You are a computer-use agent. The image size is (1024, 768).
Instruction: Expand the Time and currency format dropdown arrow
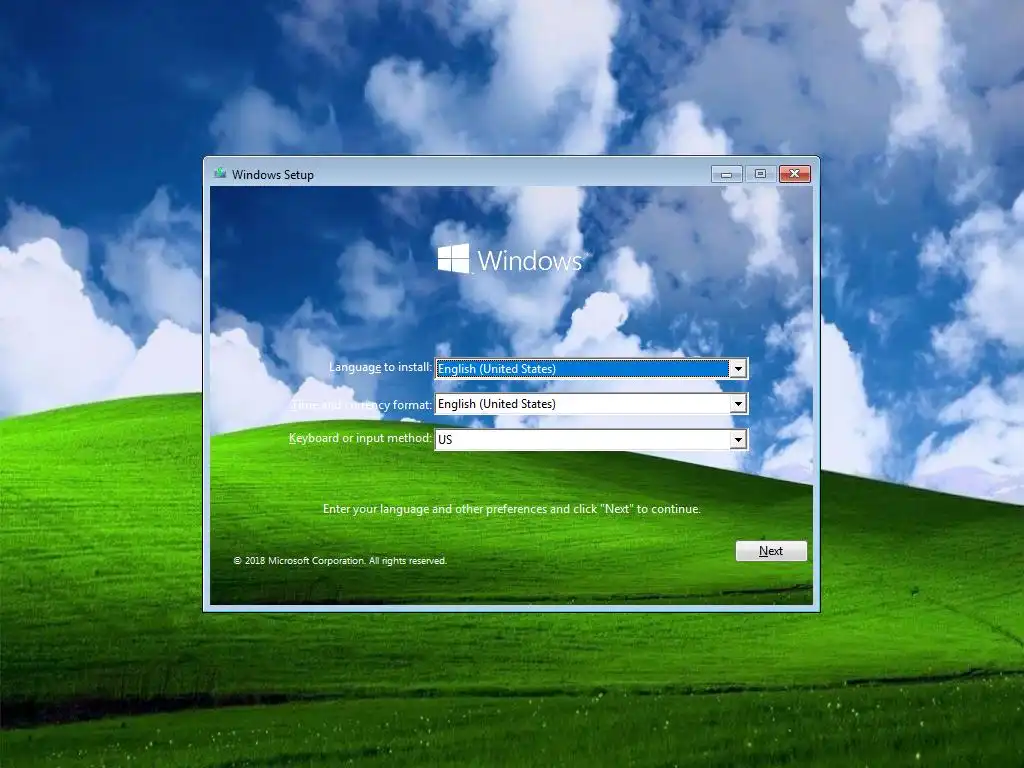tap(738, 404)
